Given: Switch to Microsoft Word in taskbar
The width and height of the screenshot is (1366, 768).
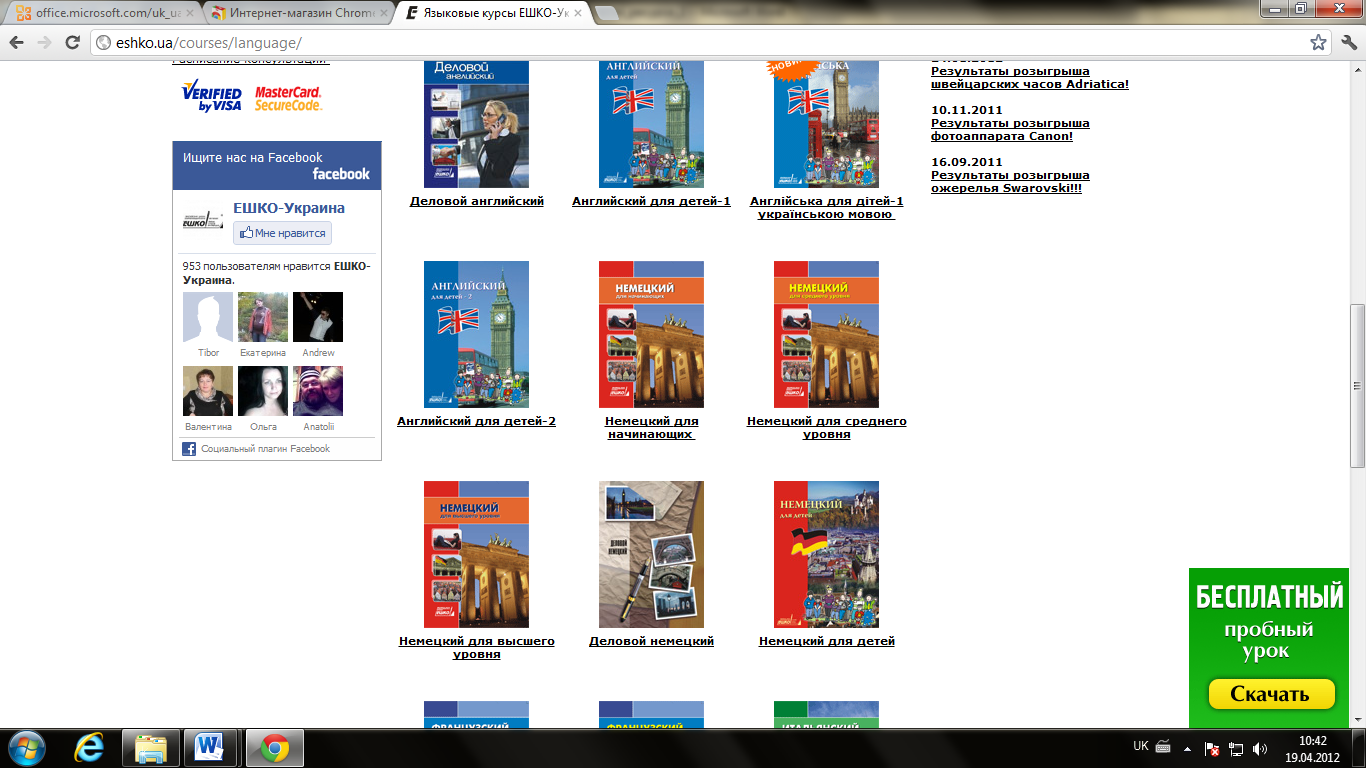Looking at the screenshot, I should click(211, 748).
